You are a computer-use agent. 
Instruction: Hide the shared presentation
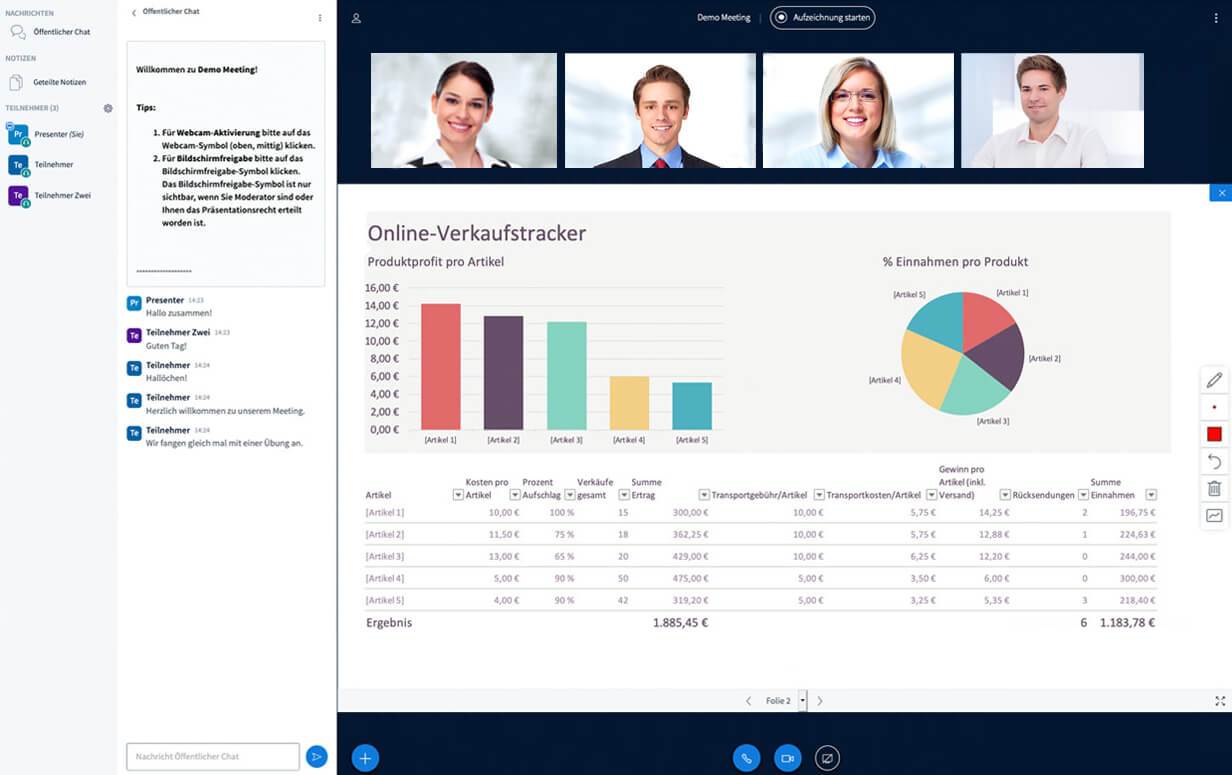pyautogui.click(x=1220, y=192)
